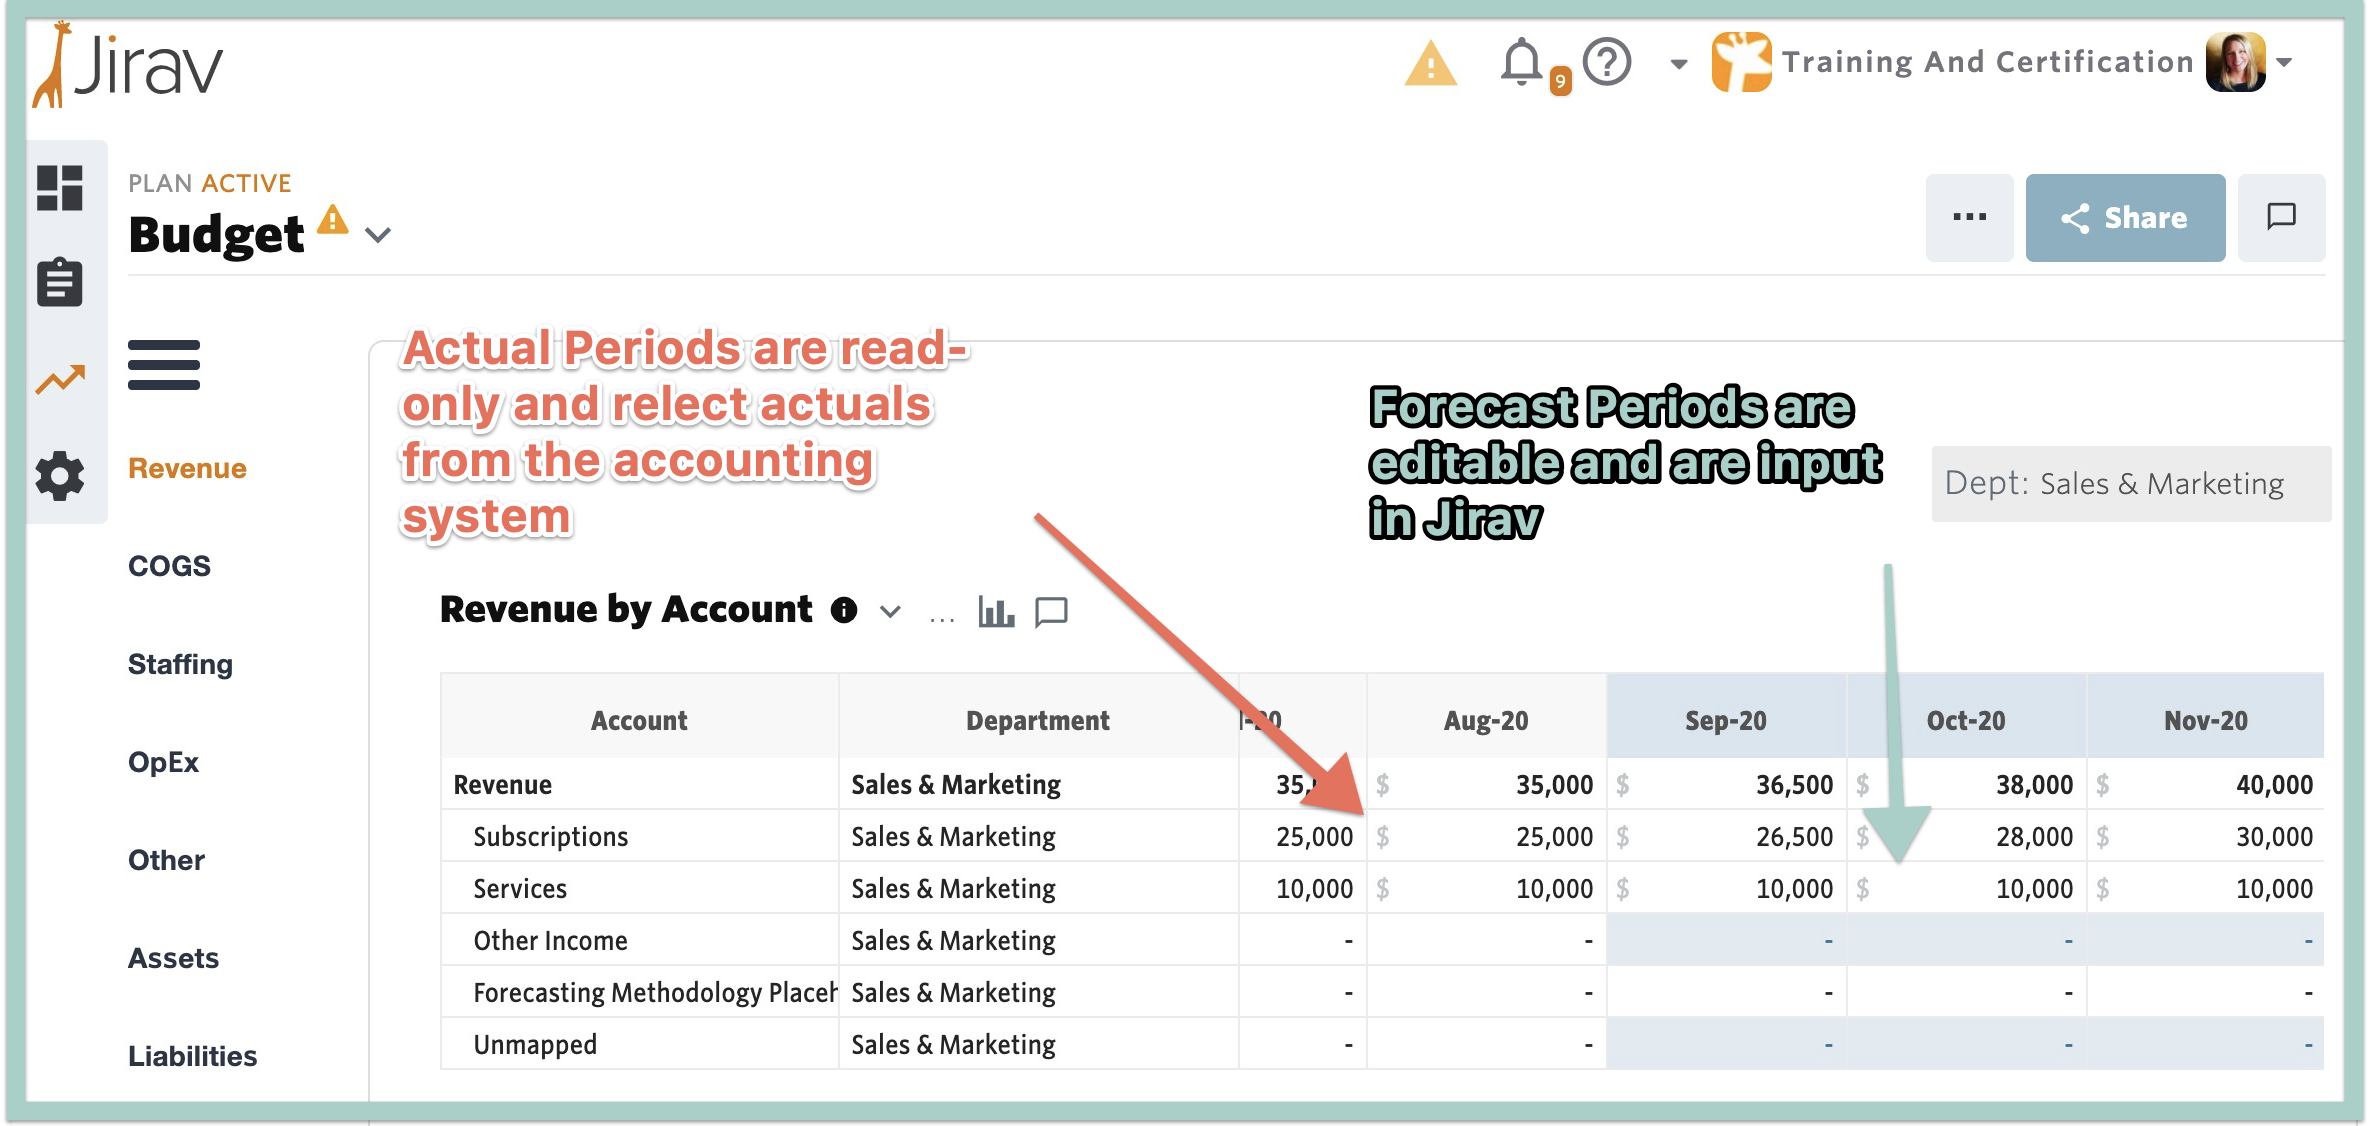
Task: Edit Subscriptions Sep-20 value 26,500
Action: pos(1726,837)
